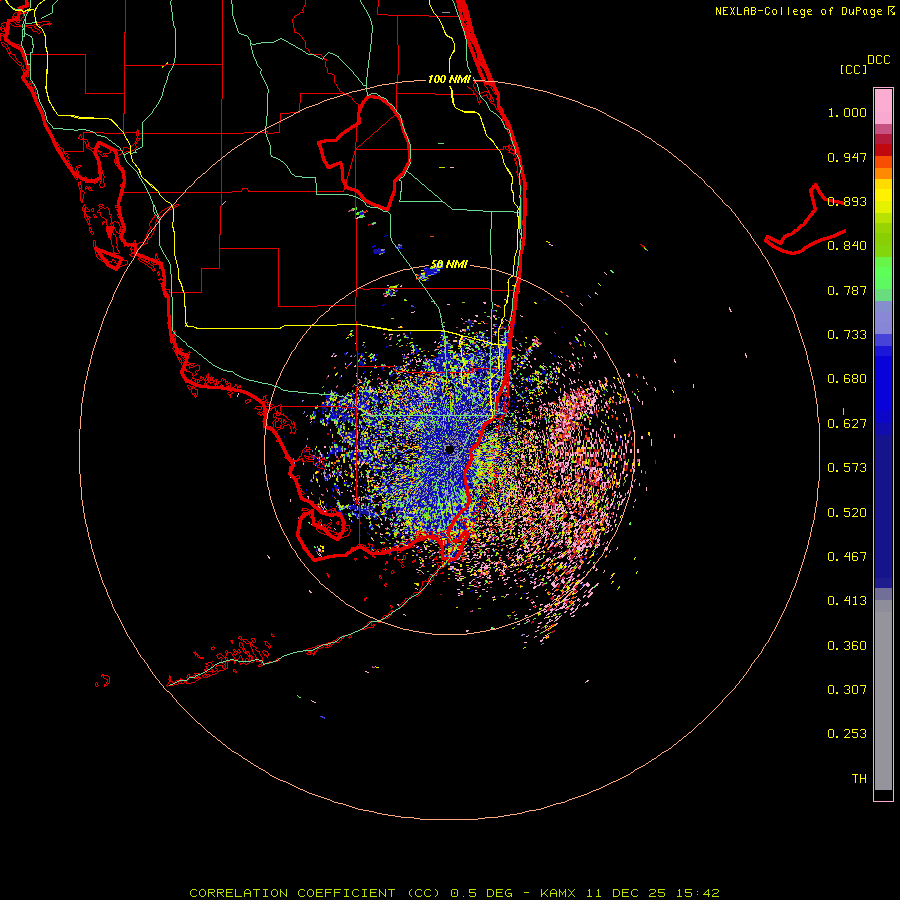
Task: Click the 0.253 scale value
Action: (847, 734)
